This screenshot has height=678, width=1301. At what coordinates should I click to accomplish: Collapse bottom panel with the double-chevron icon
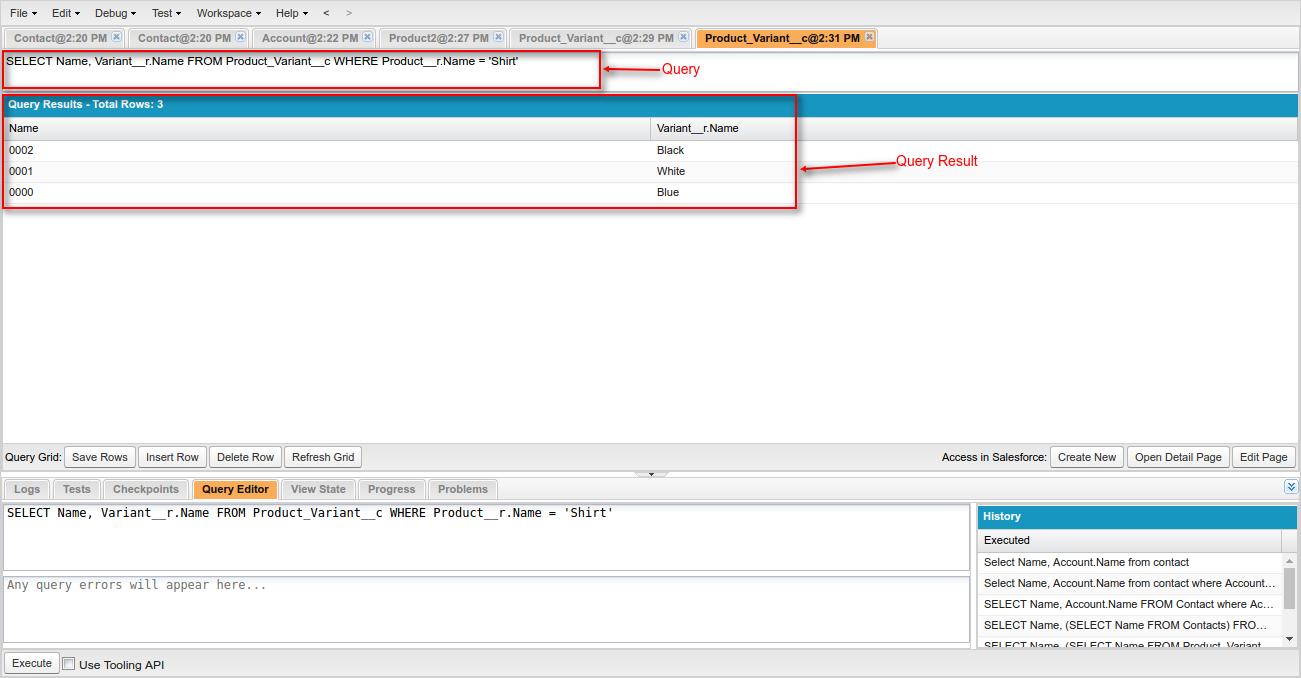coord(1290,485)
